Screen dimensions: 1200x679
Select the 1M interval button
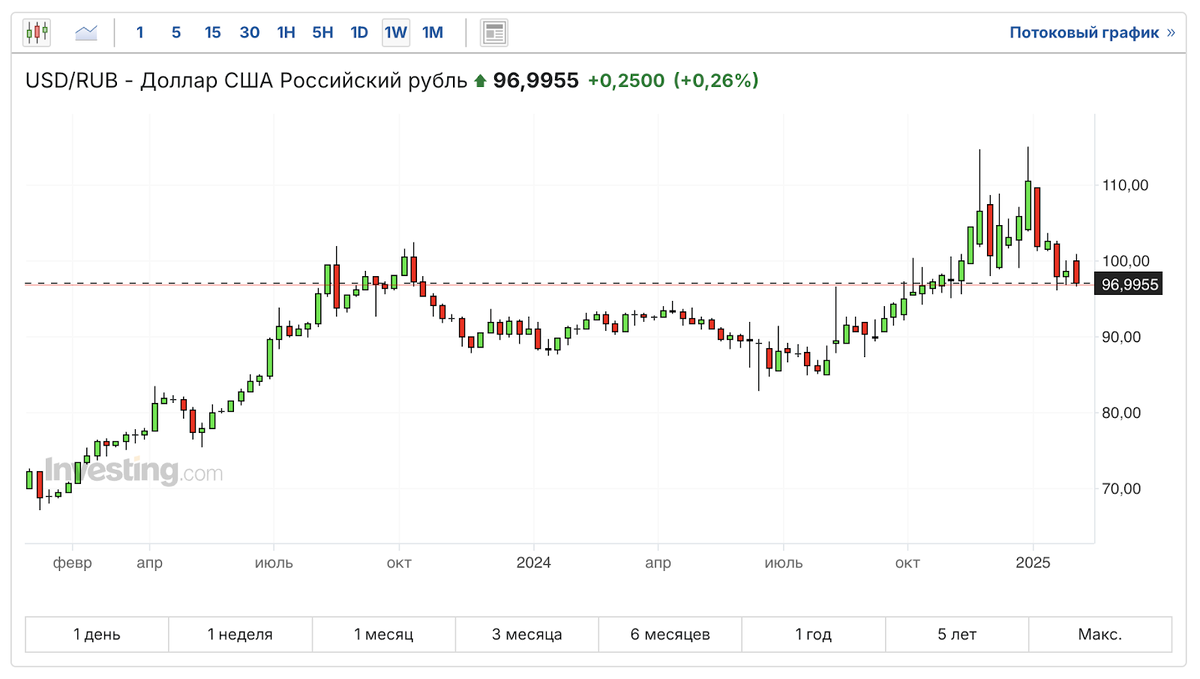(x=432, y=32)
